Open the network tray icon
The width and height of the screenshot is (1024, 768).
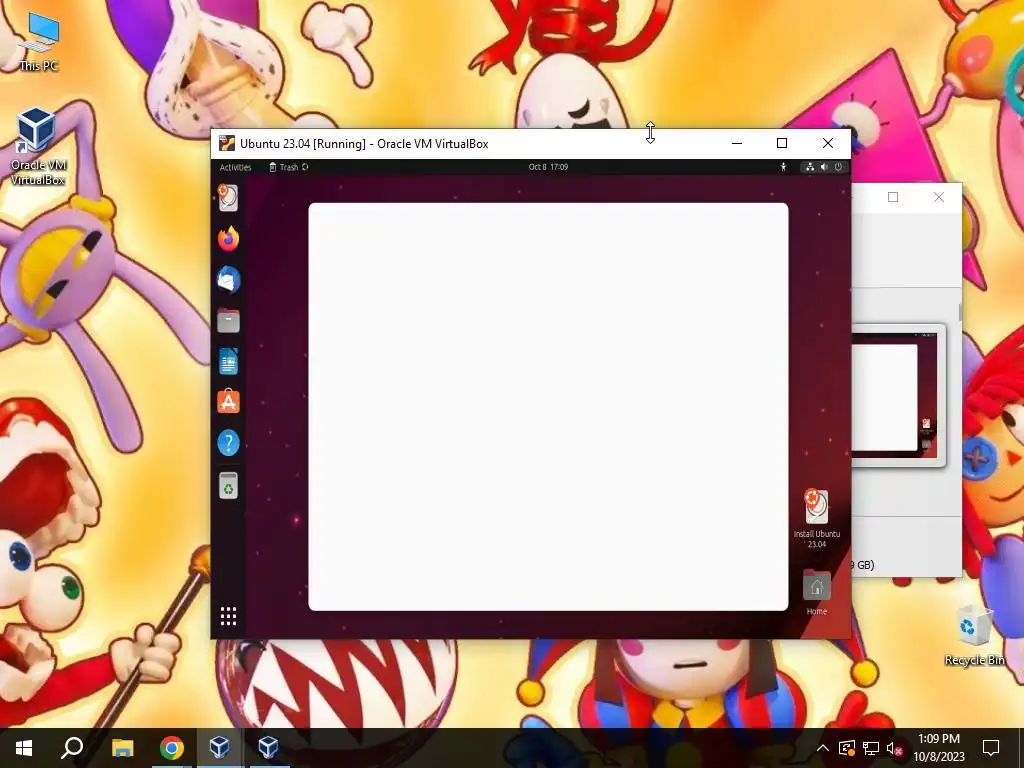point(871,748)
